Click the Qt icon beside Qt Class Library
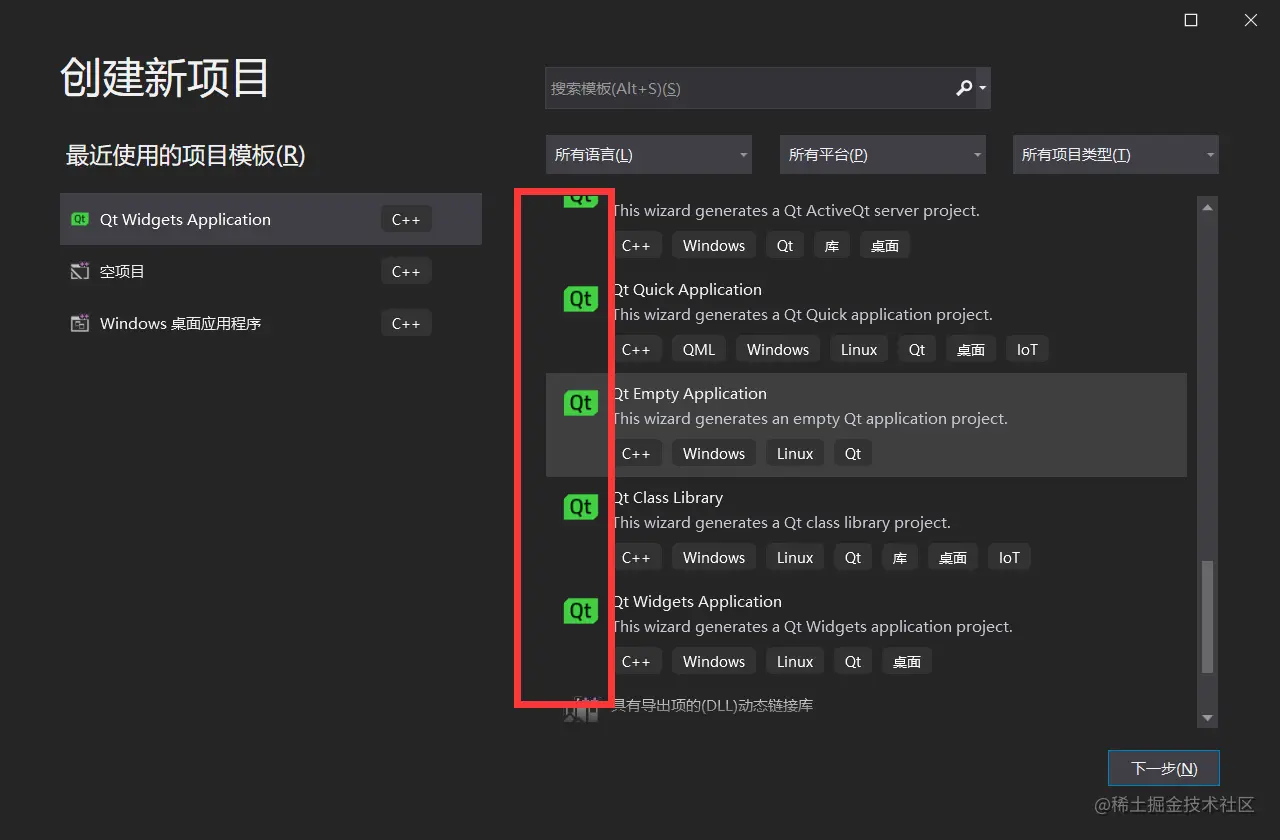 point(580,506)
